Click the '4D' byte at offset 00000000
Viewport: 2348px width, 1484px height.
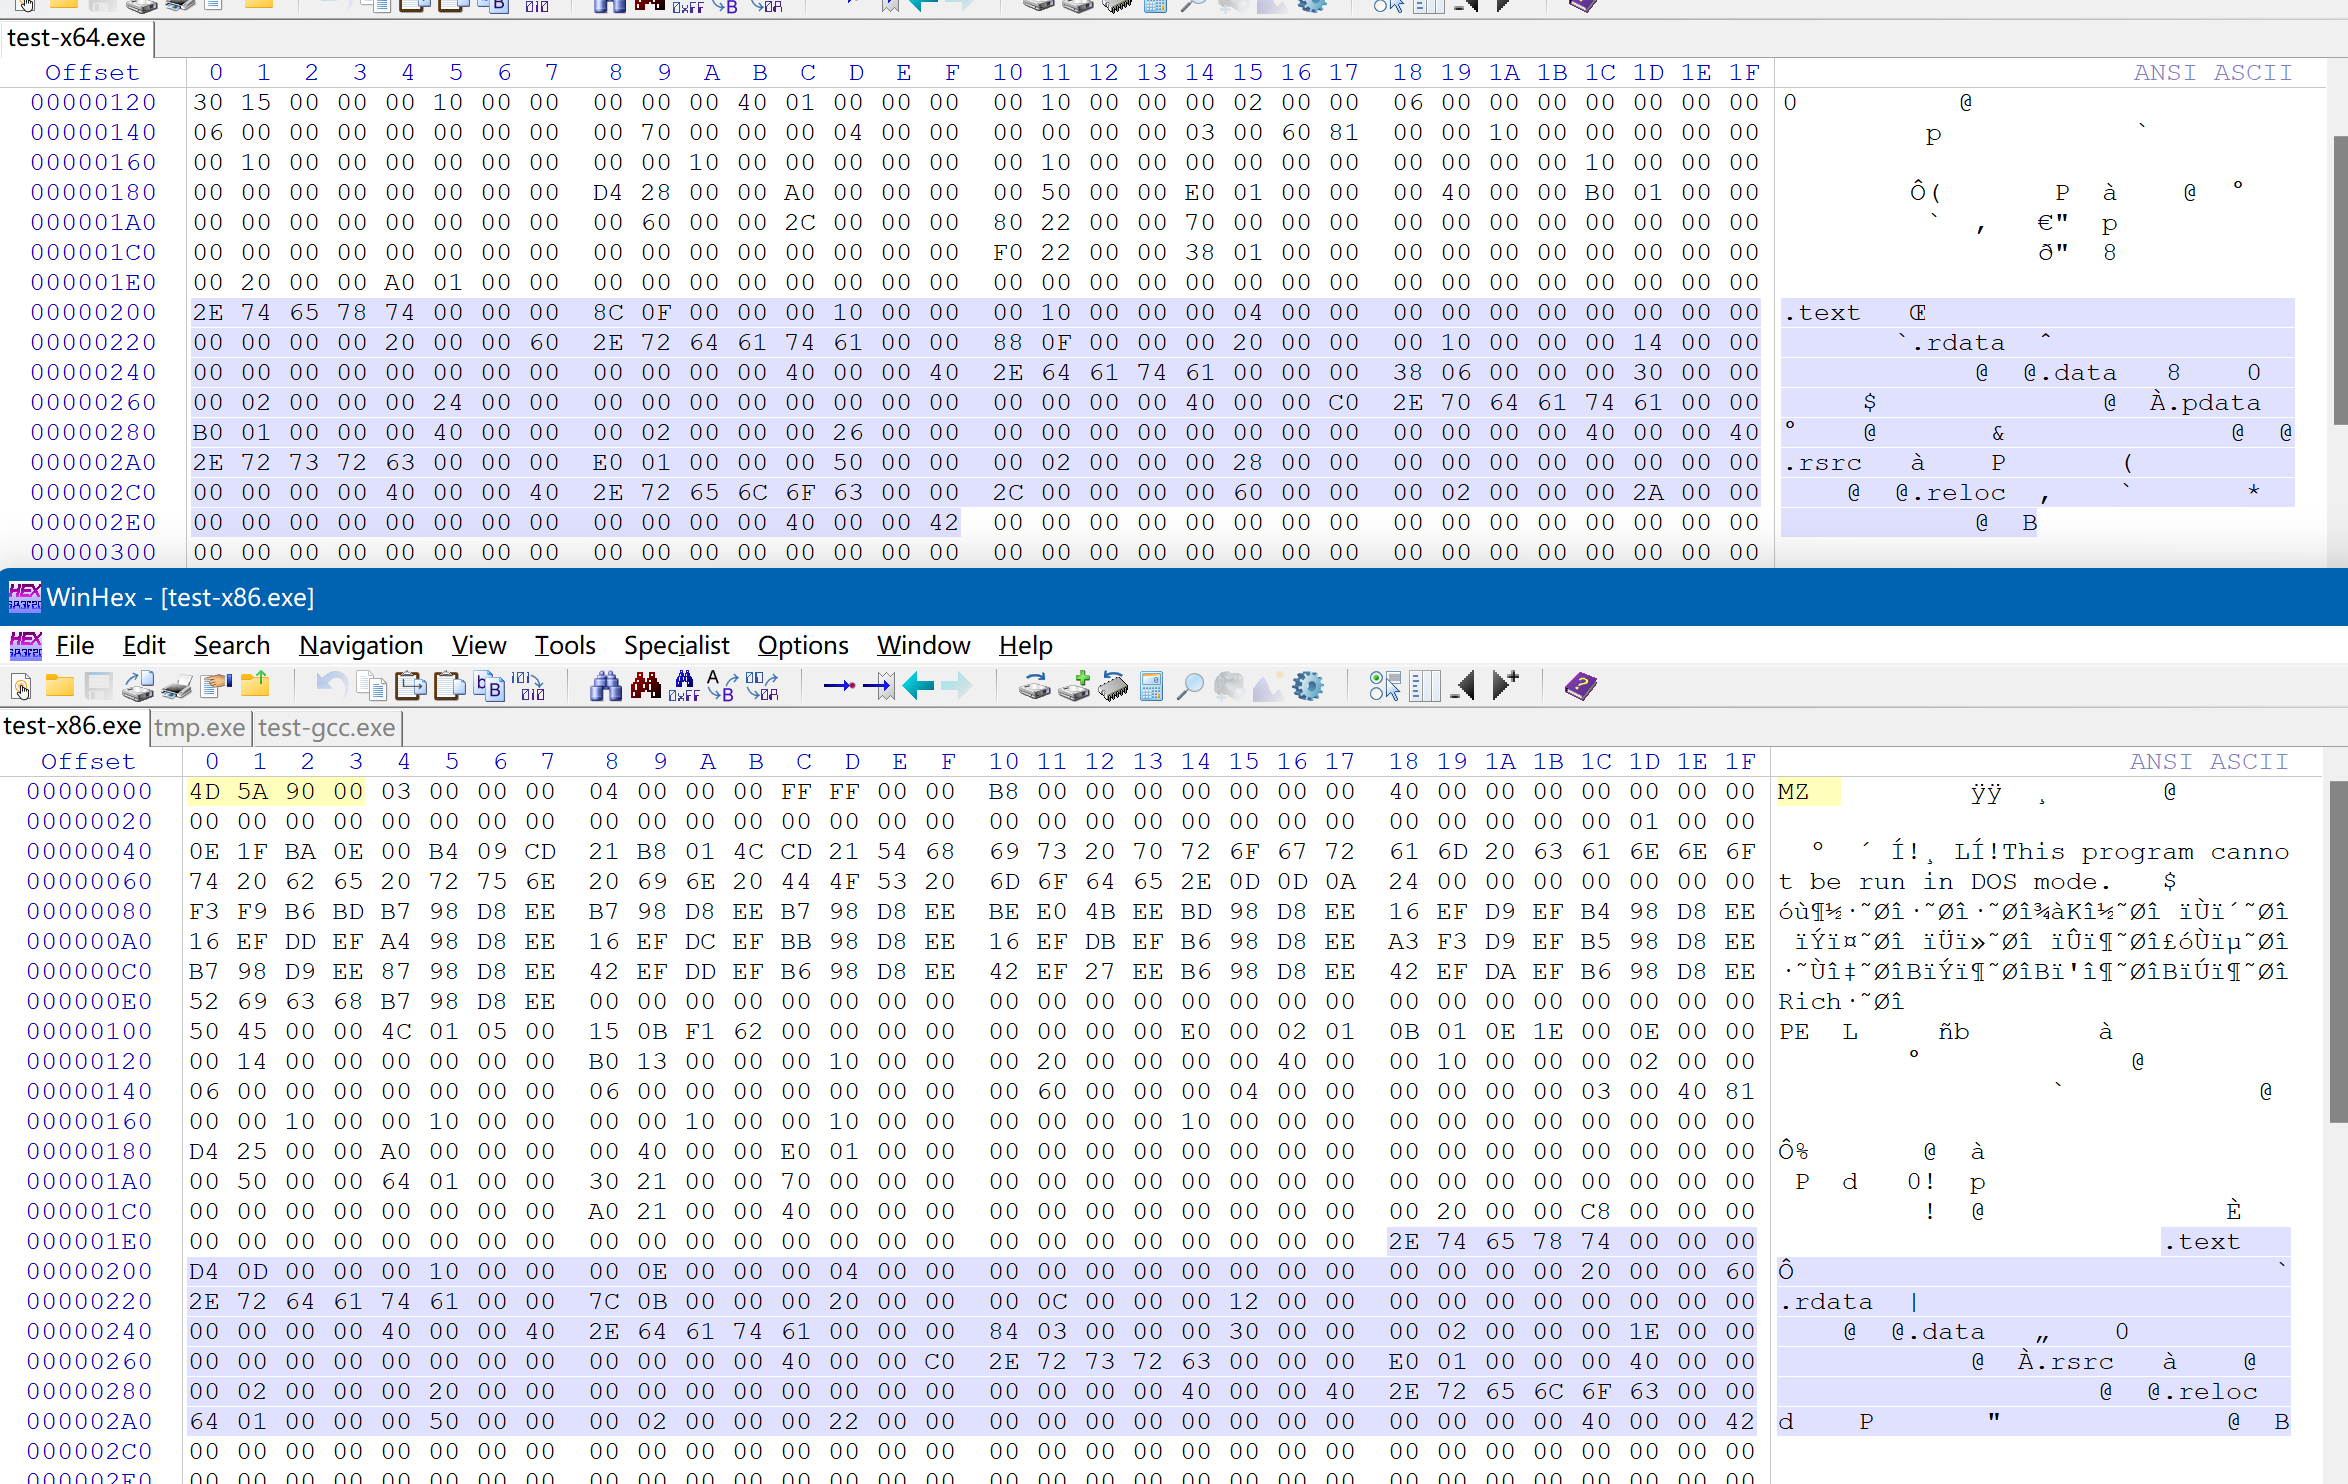tap(205, 792)
